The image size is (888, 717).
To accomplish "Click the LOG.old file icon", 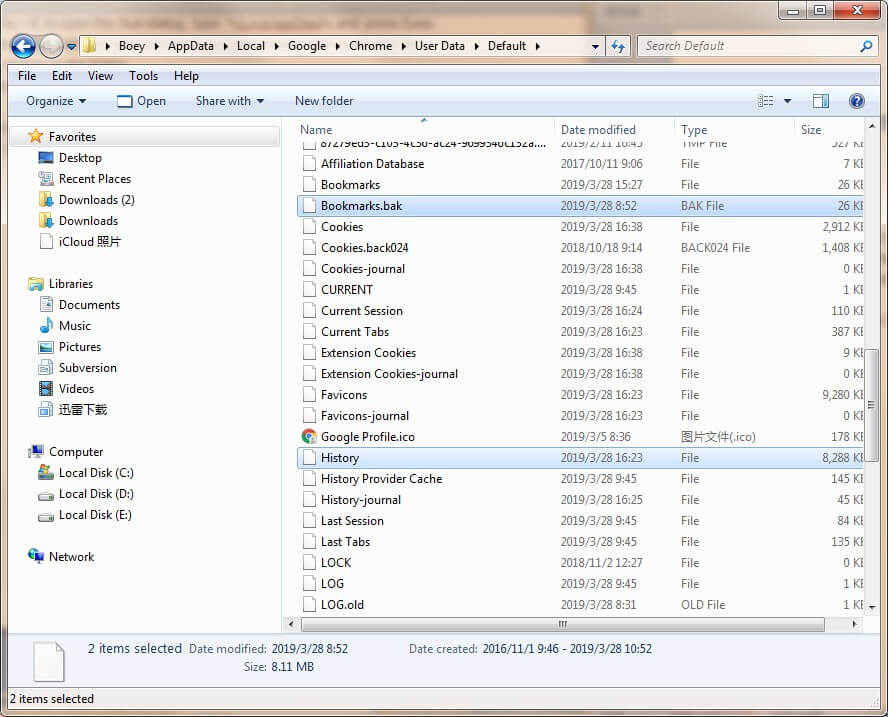I will (309, 604).
